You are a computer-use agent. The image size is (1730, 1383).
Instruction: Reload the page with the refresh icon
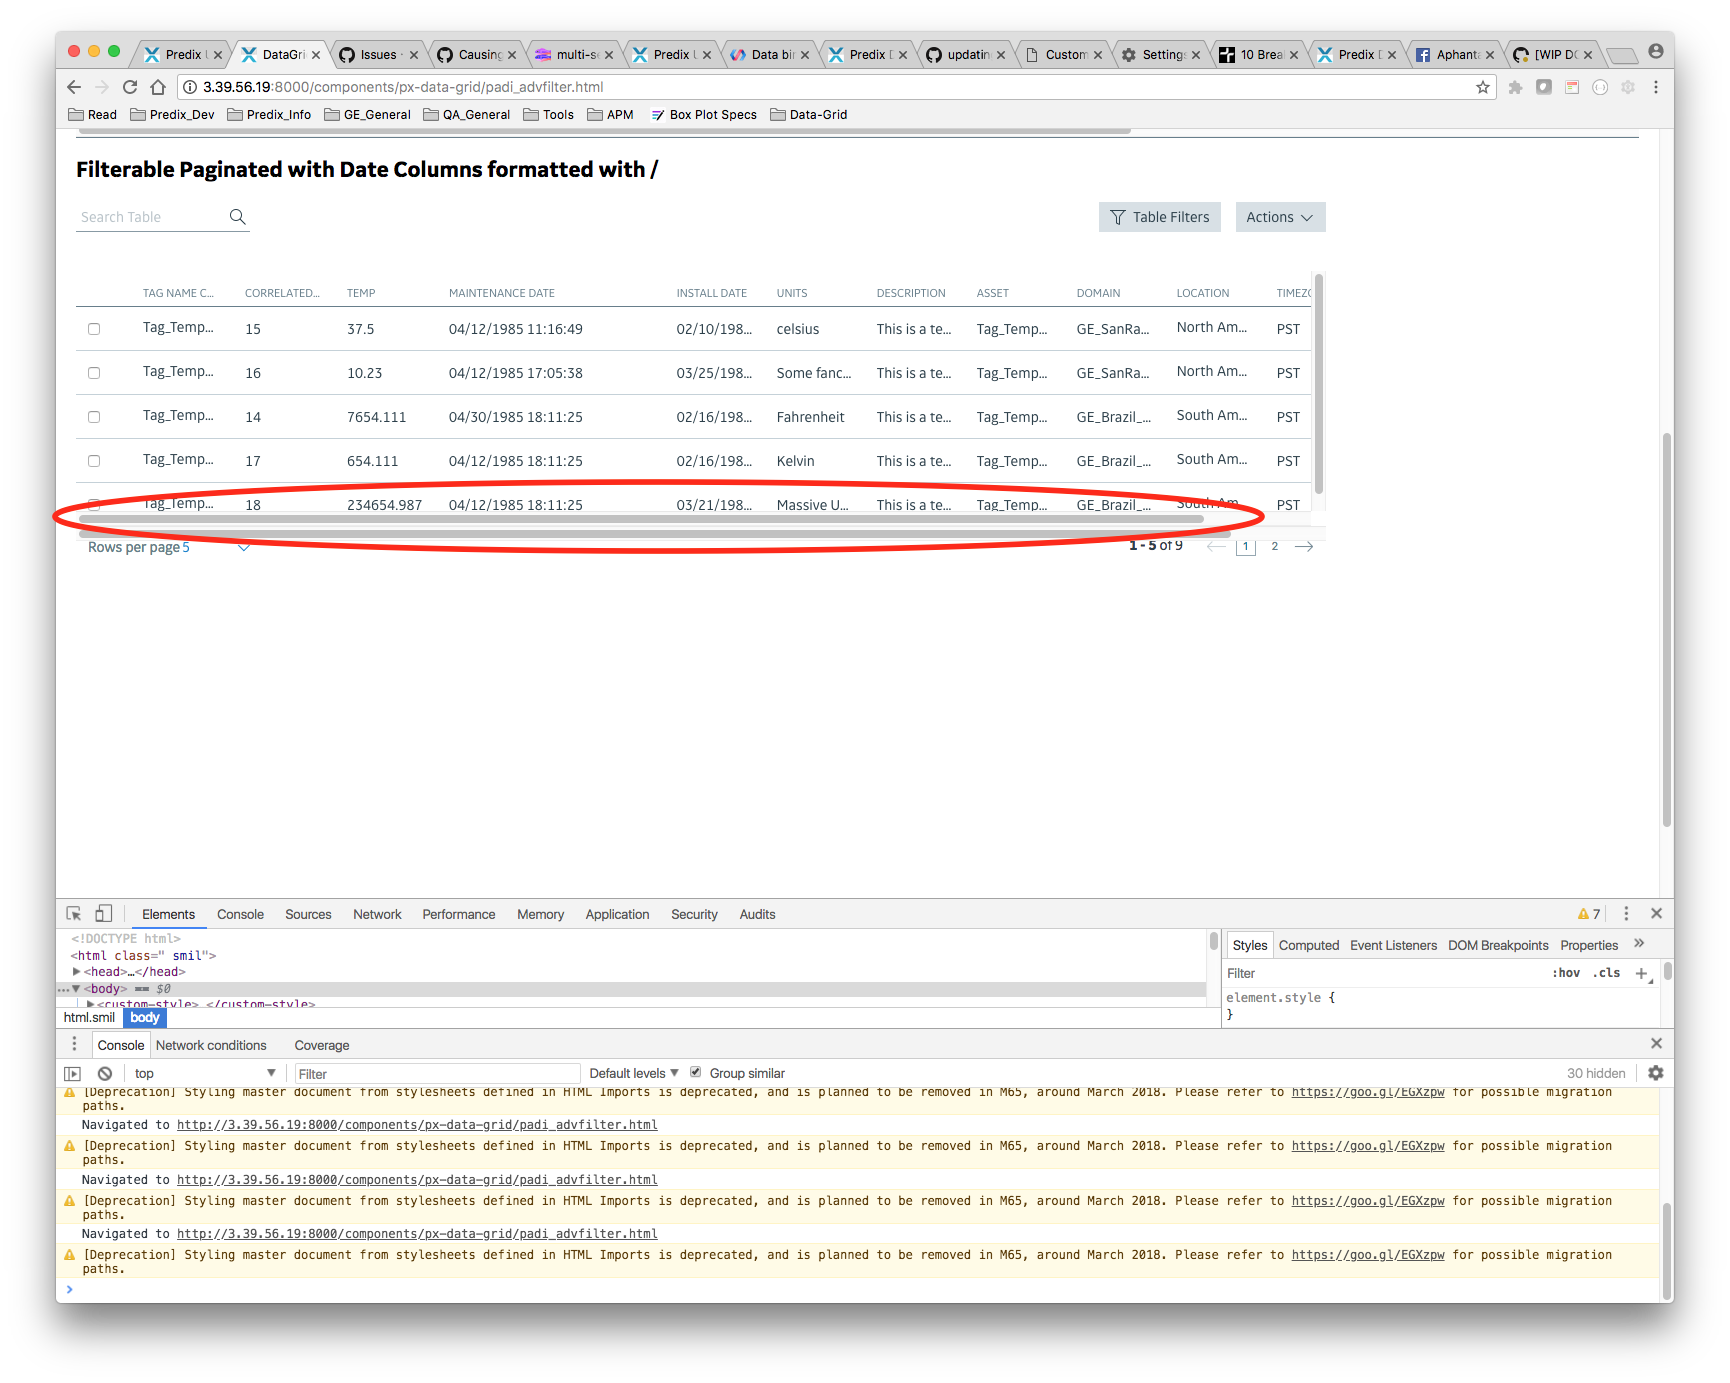click(130, 87)
